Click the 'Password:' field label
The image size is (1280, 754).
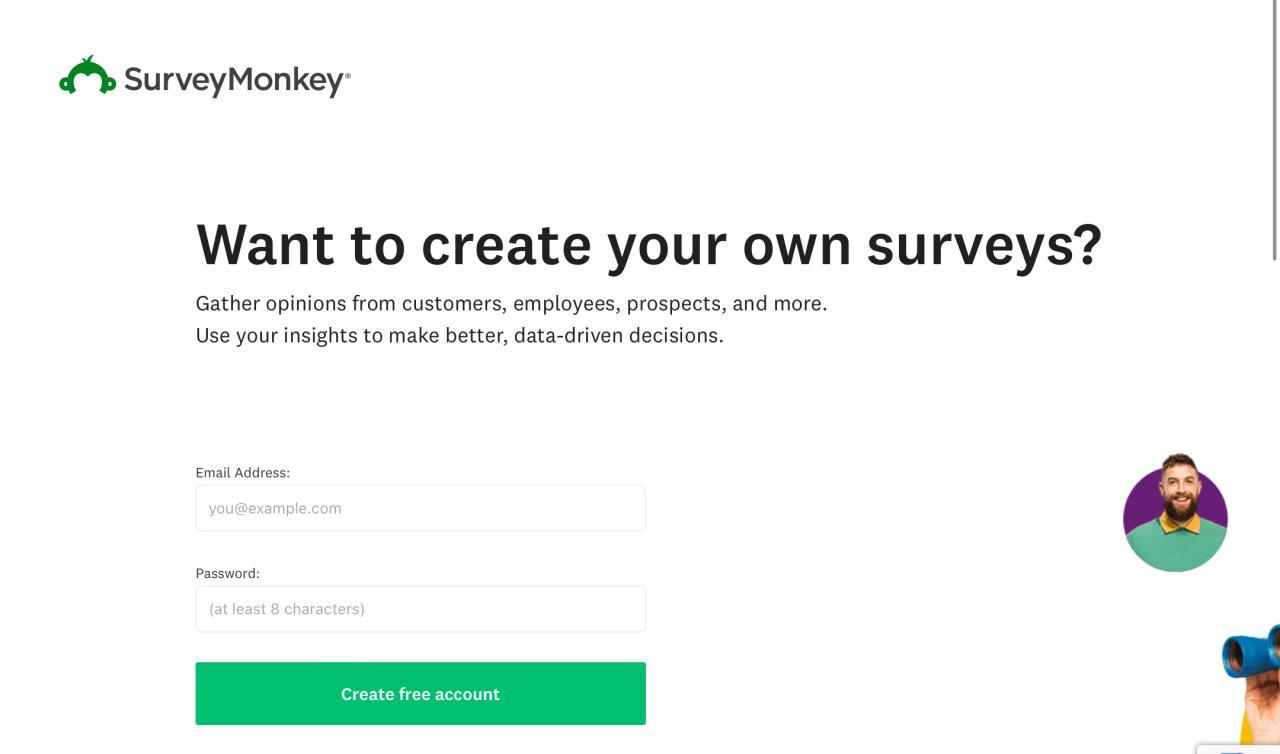pos(228,574)
